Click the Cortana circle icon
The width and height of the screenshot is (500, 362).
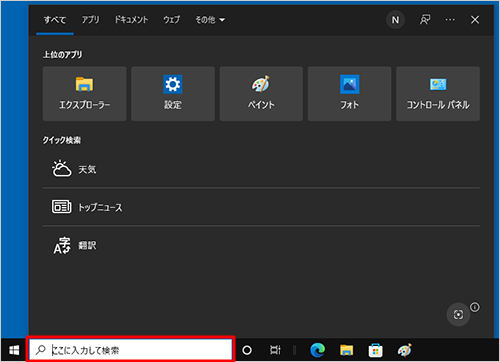click(247, 350)
